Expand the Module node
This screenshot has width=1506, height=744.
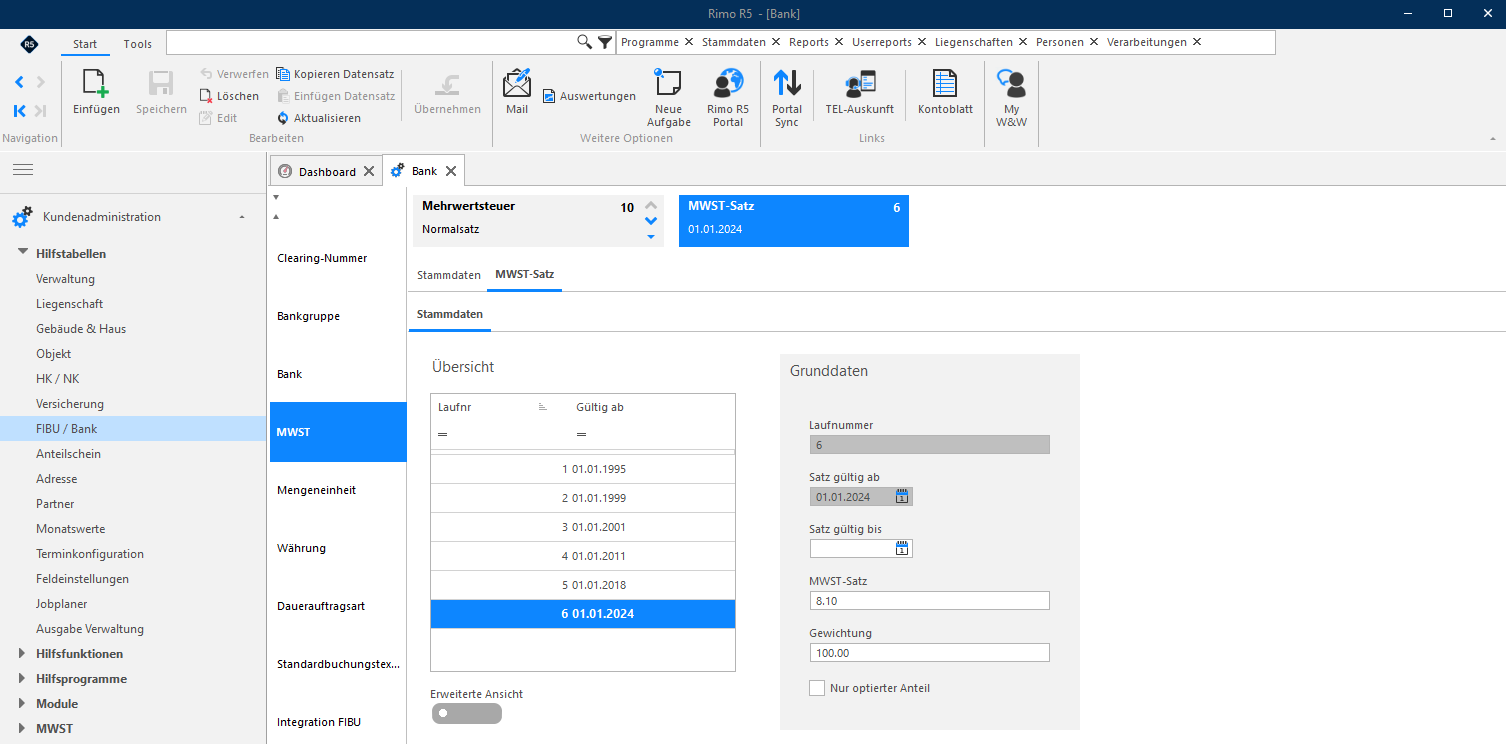22,704
